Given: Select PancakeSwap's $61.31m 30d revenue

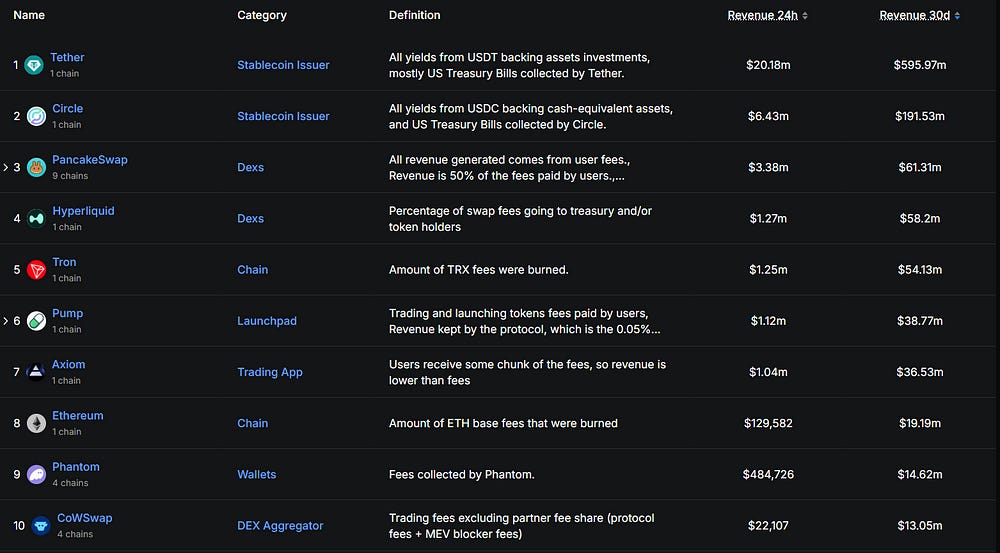Looking at the screenshot, I should (x=920, y=167).
